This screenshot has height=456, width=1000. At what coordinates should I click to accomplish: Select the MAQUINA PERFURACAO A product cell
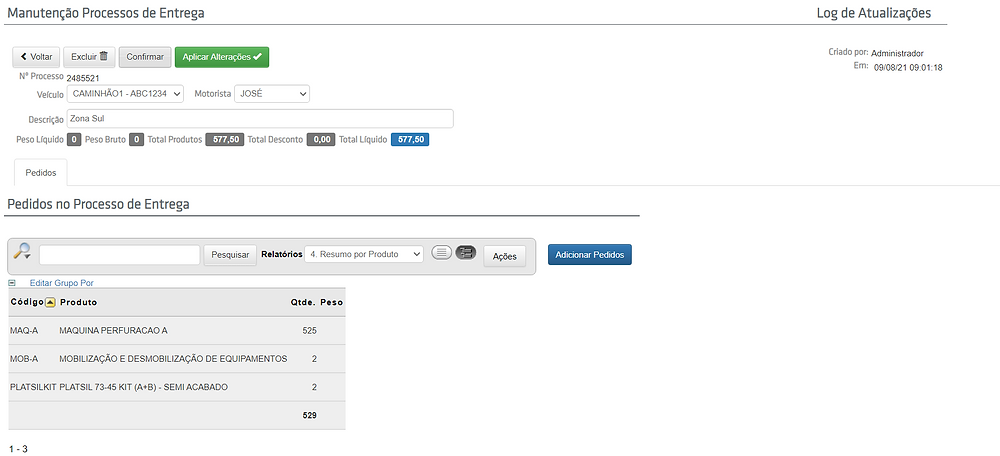click(114, 330)
